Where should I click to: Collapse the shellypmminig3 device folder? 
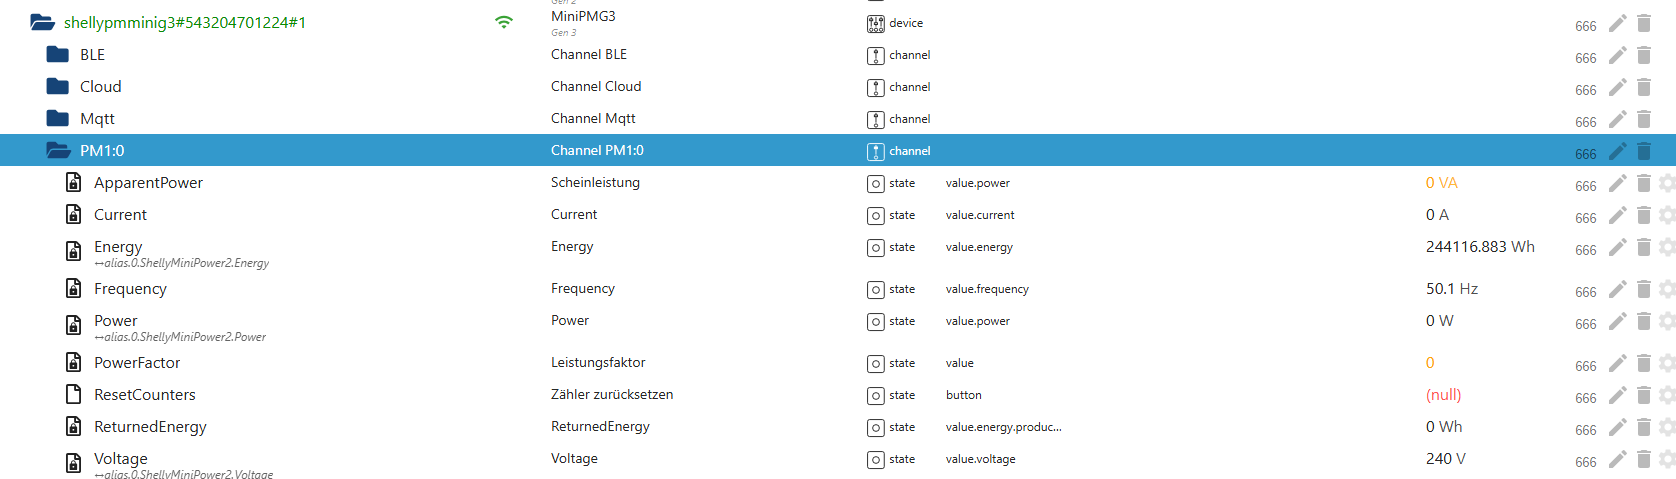42,22
